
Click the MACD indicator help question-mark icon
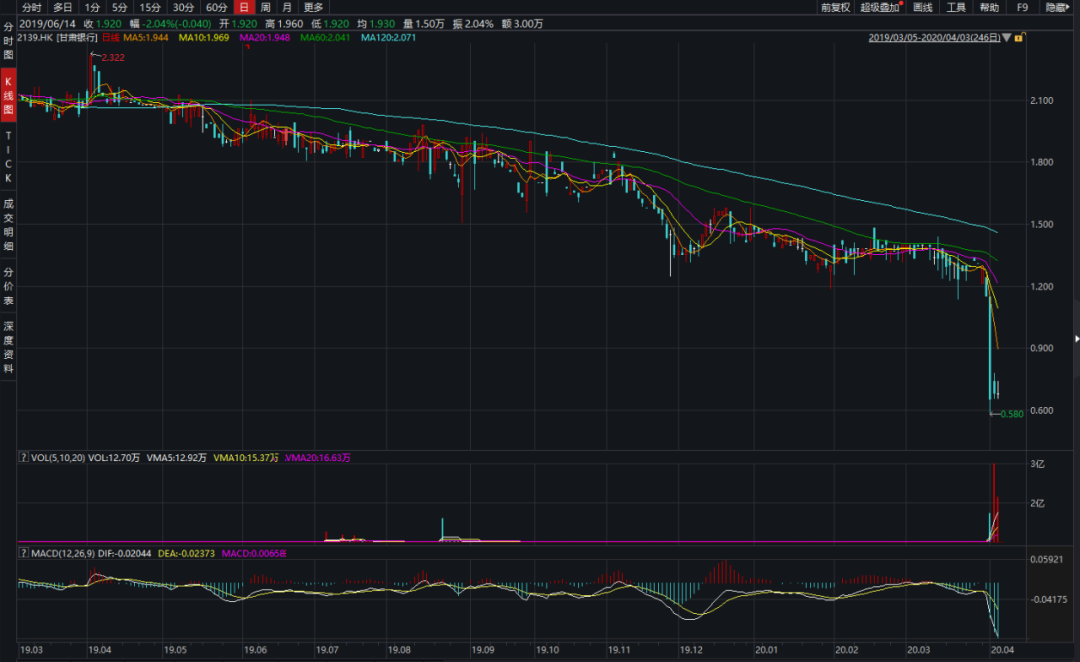click(x=24, y=552)
